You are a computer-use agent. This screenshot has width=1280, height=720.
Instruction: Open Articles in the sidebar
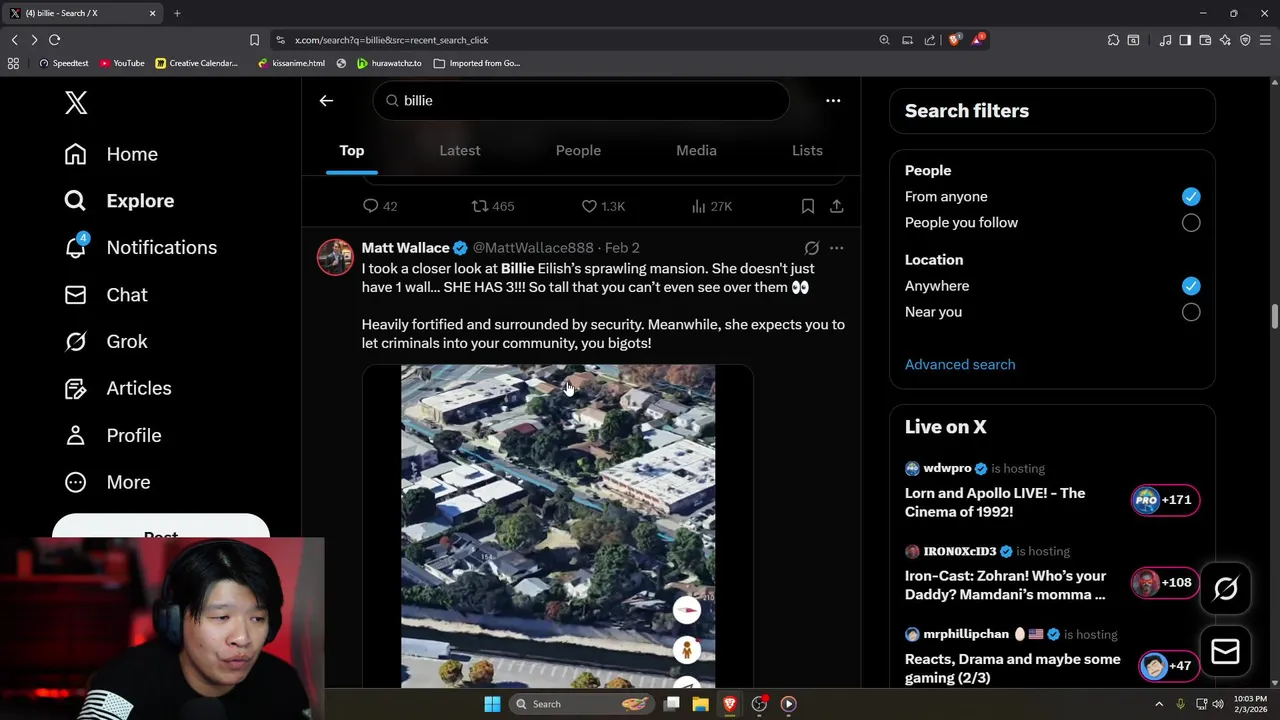pyautogui.click(x=117, y=388)
